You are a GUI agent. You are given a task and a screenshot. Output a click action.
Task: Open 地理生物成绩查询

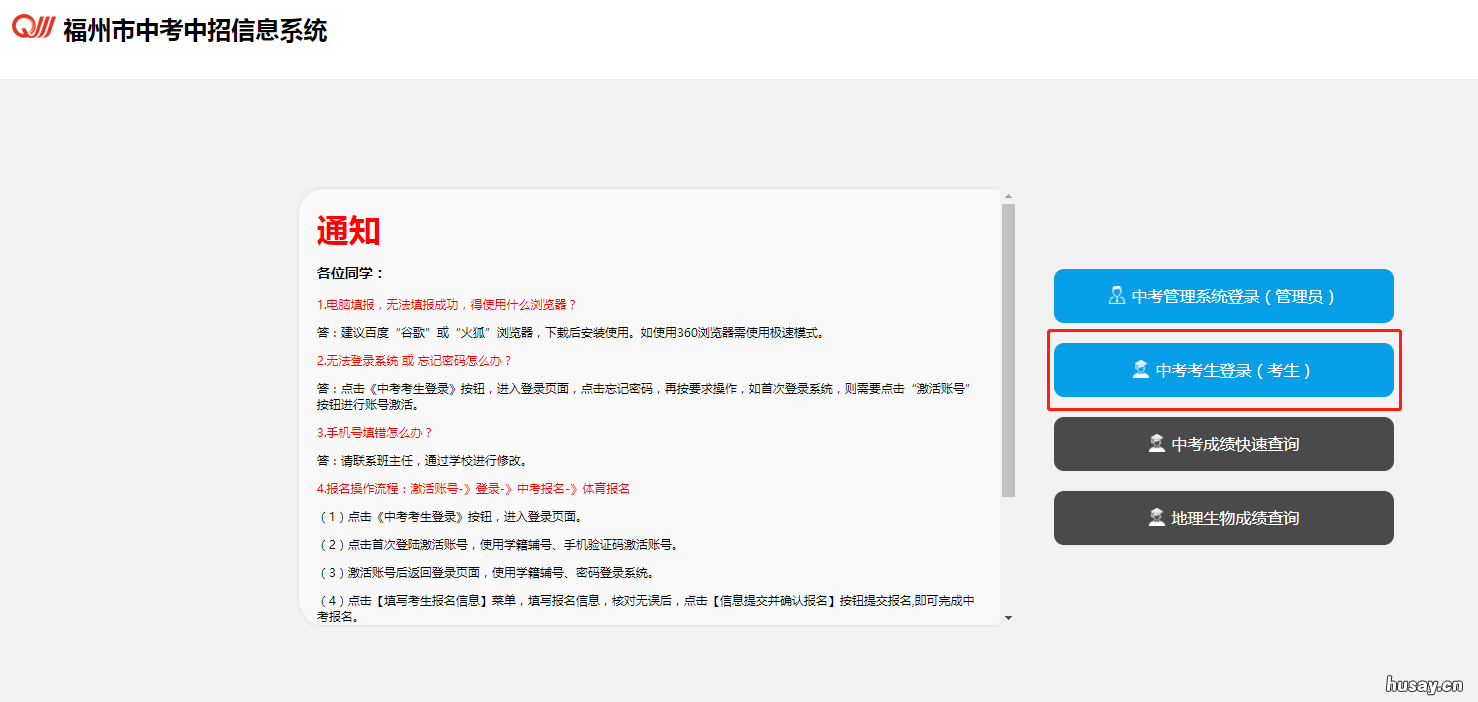pos(1223,517)
